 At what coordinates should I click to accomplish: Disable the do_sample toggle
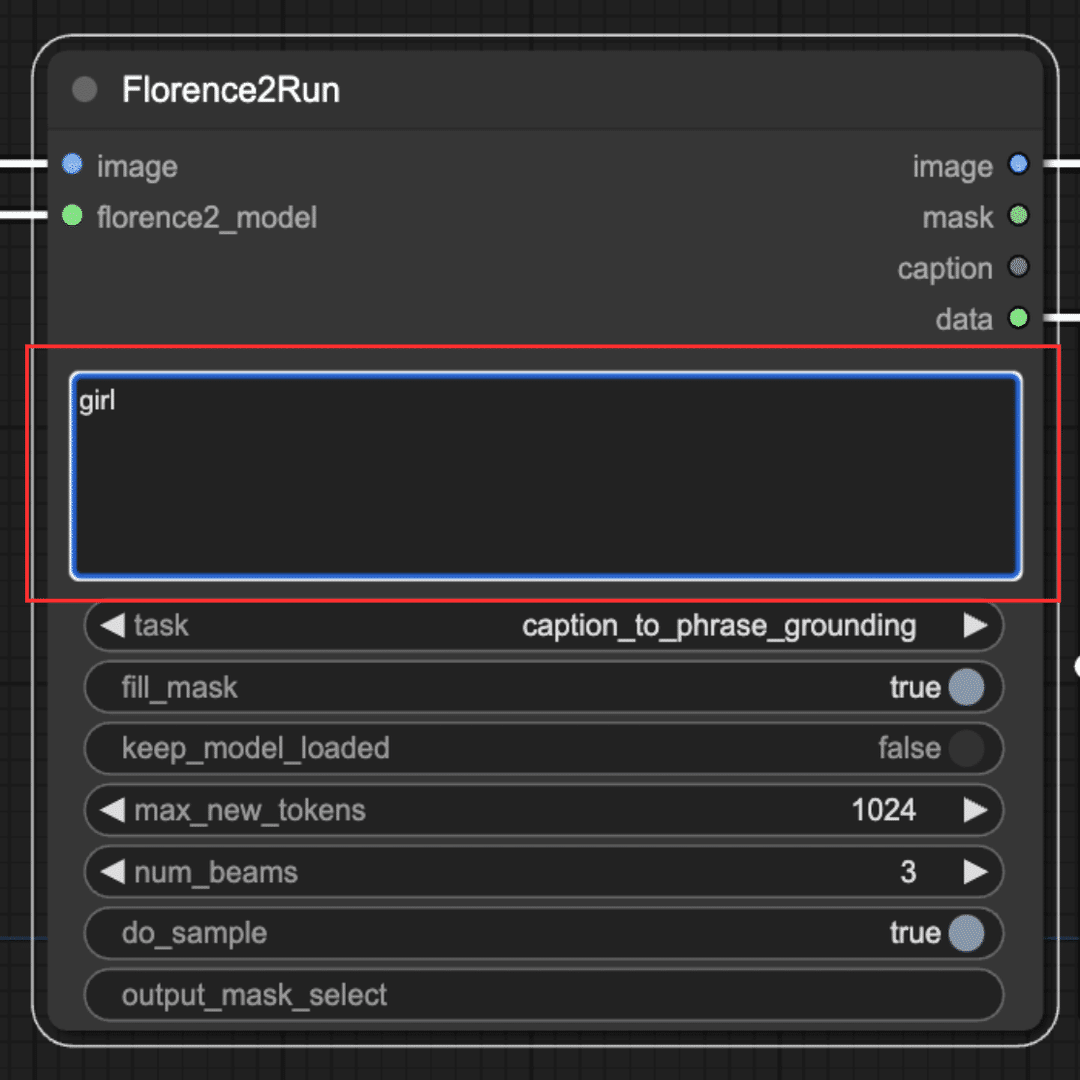coord(966,933)
